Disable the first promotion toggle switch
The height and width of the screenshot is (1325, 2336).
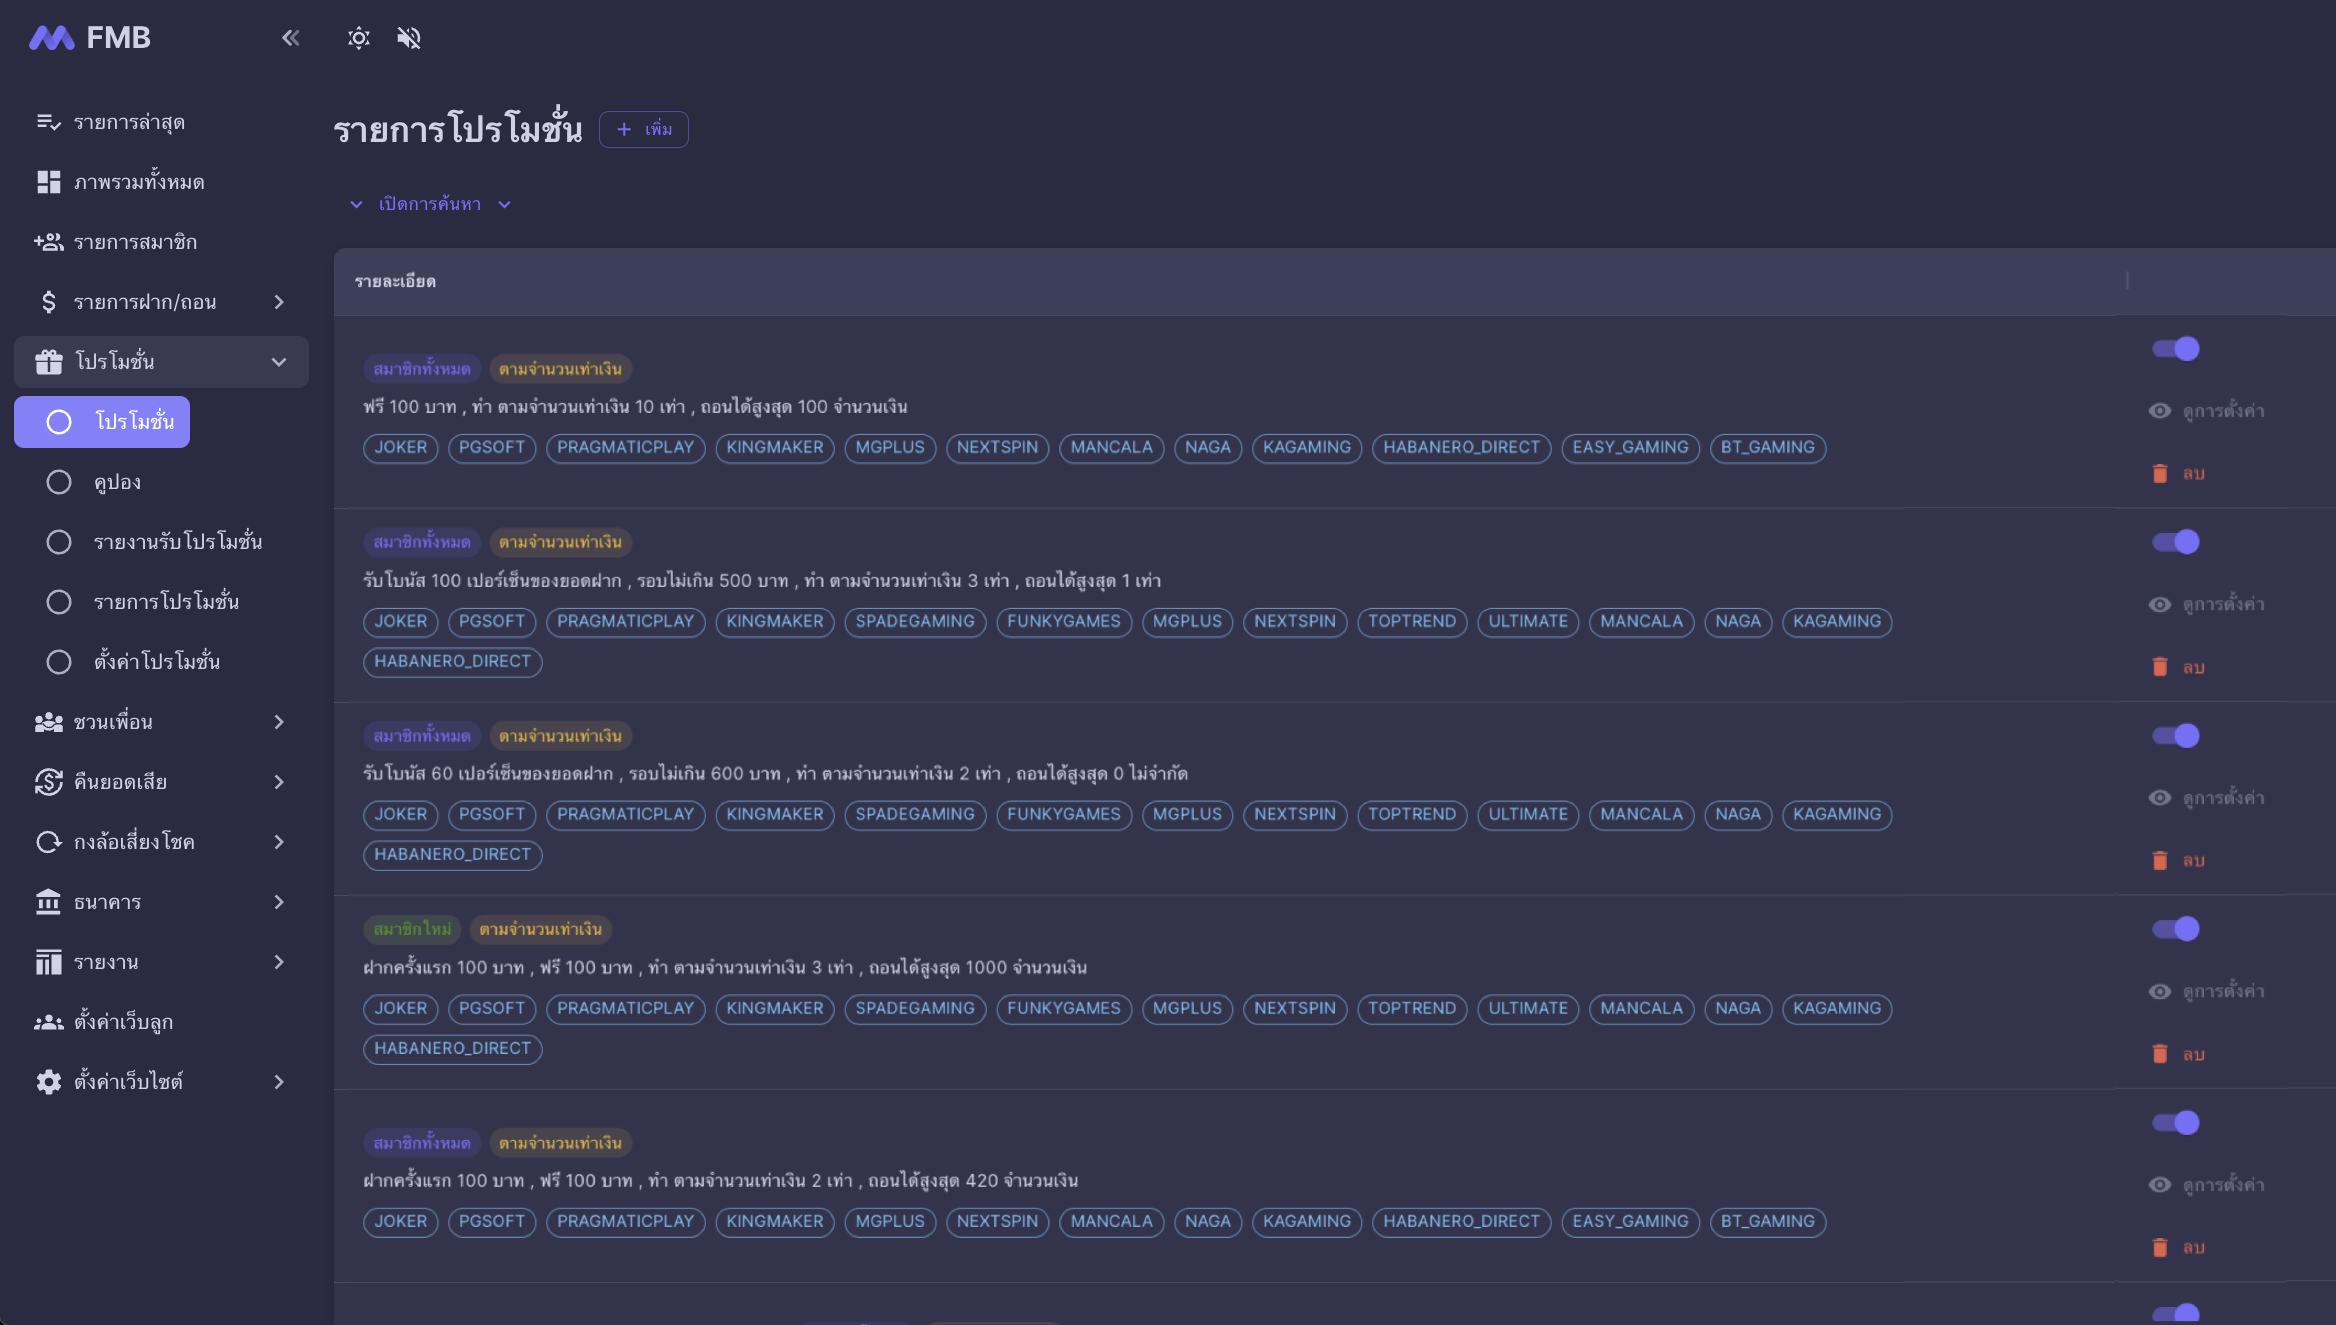click(2175, 348)
